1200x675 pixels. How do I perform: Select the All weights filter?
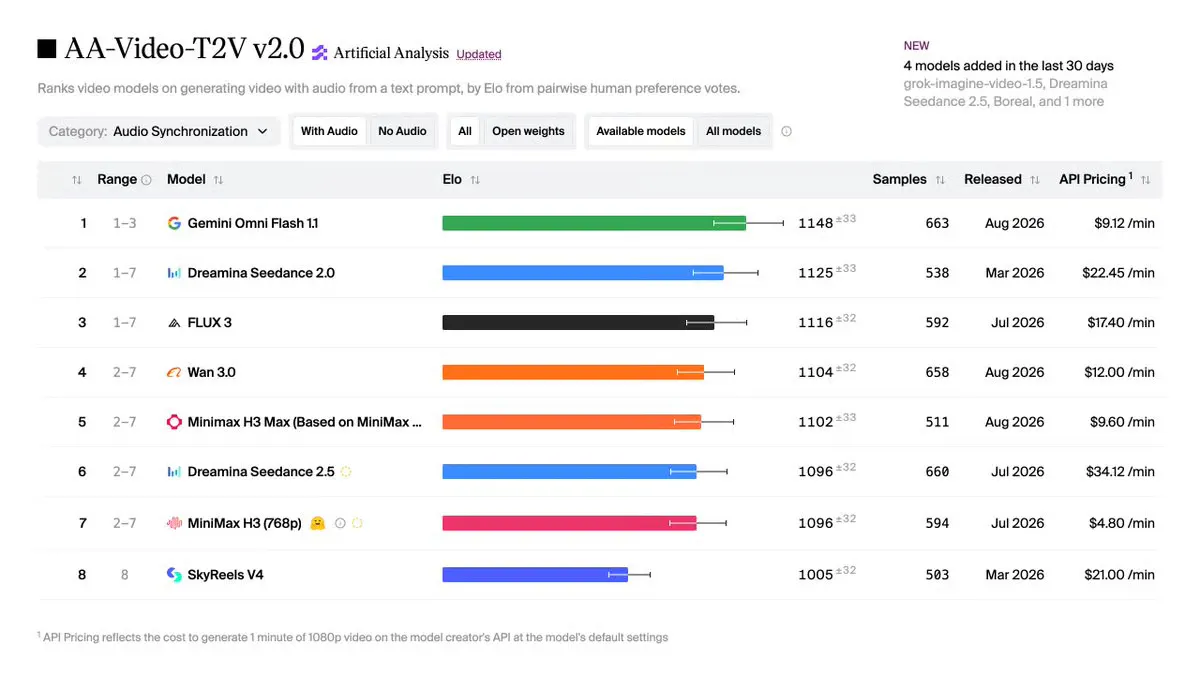465,131
